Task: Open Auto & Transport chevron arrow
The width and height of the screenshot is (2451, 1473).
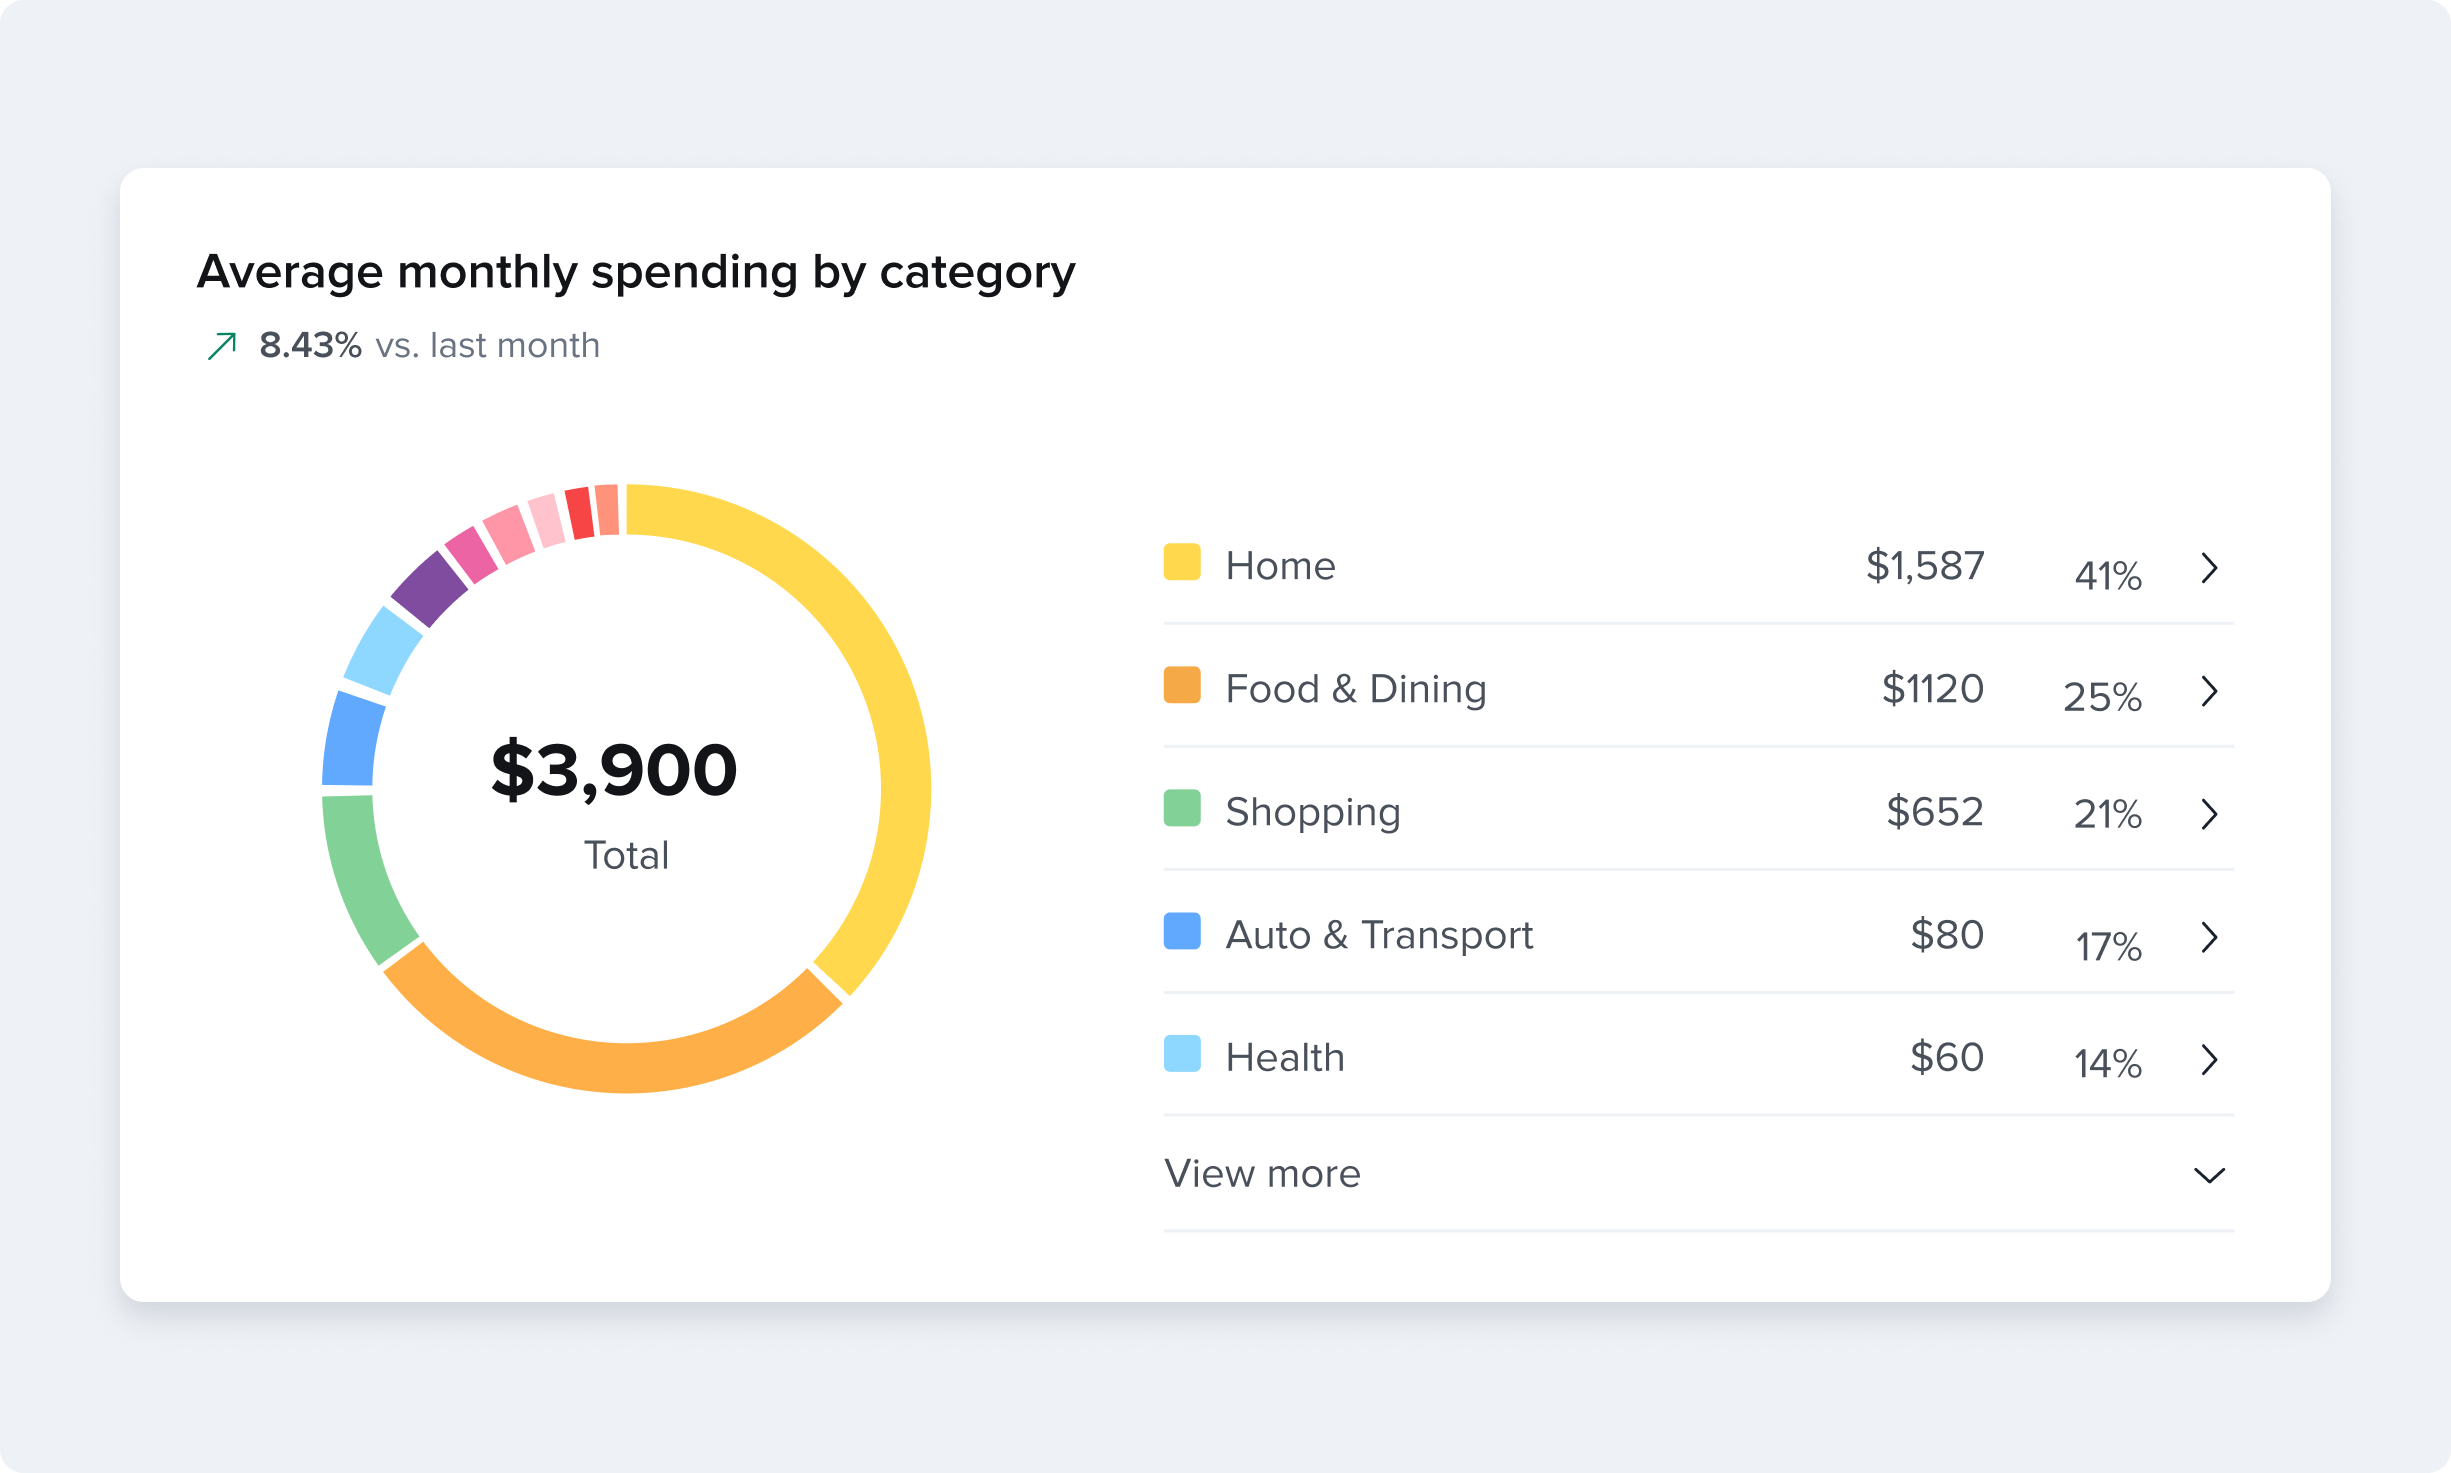Action: (x=2210, y=937)
